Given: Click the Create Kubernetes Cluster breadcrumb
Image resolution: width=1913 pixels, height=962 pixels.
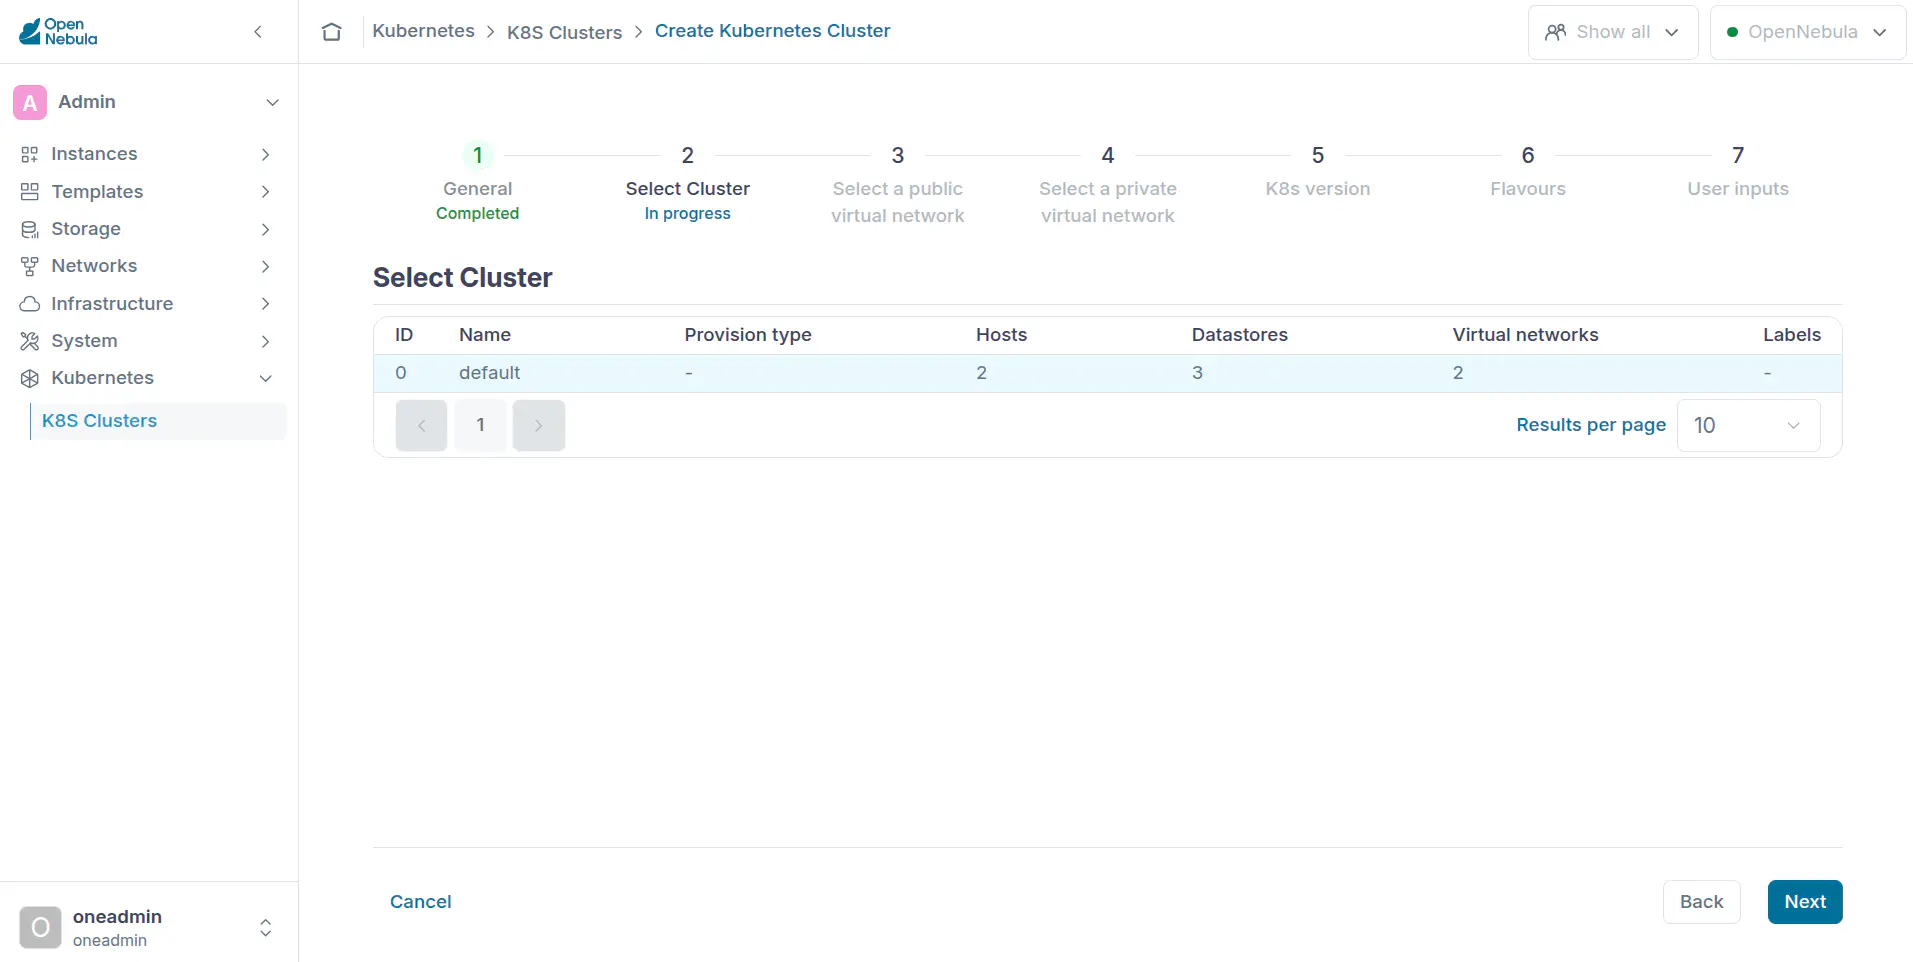Looking at the screenshot, I should click(772, 31).
